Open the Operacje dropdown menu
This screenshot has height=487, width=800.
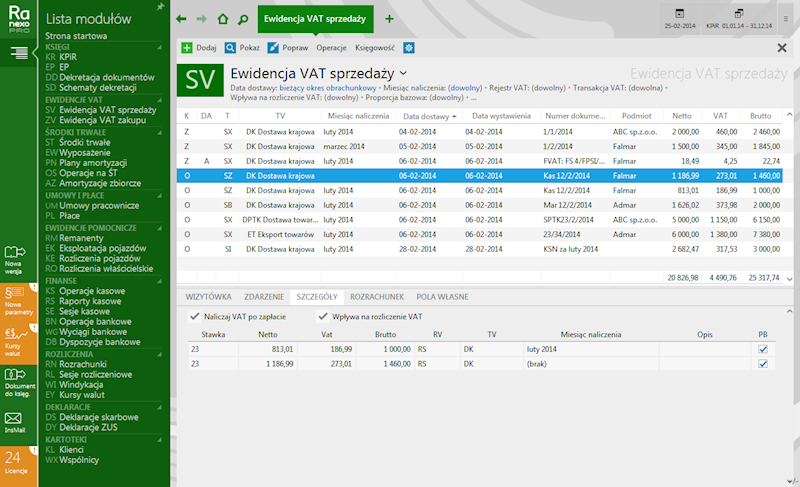click(331, 47)
